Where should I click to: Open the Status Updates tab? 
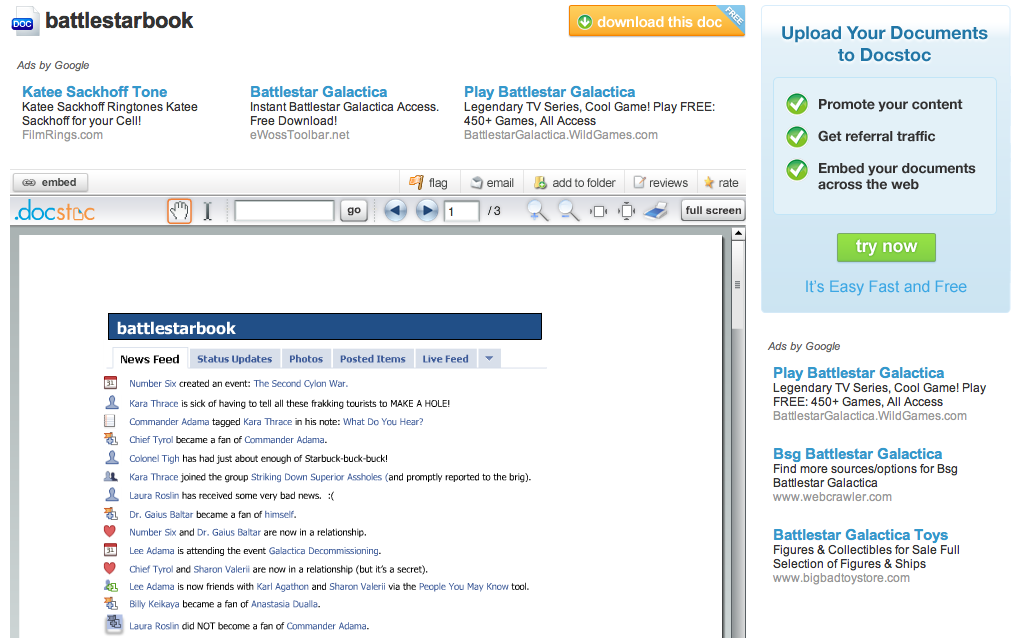(x=234, y=359)
